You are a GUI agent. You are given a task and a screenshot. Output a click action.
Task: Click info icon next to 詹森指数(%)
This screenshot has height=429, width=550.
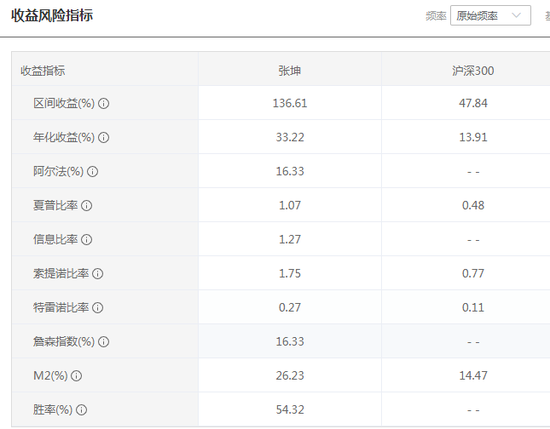(x=103, y=342)
